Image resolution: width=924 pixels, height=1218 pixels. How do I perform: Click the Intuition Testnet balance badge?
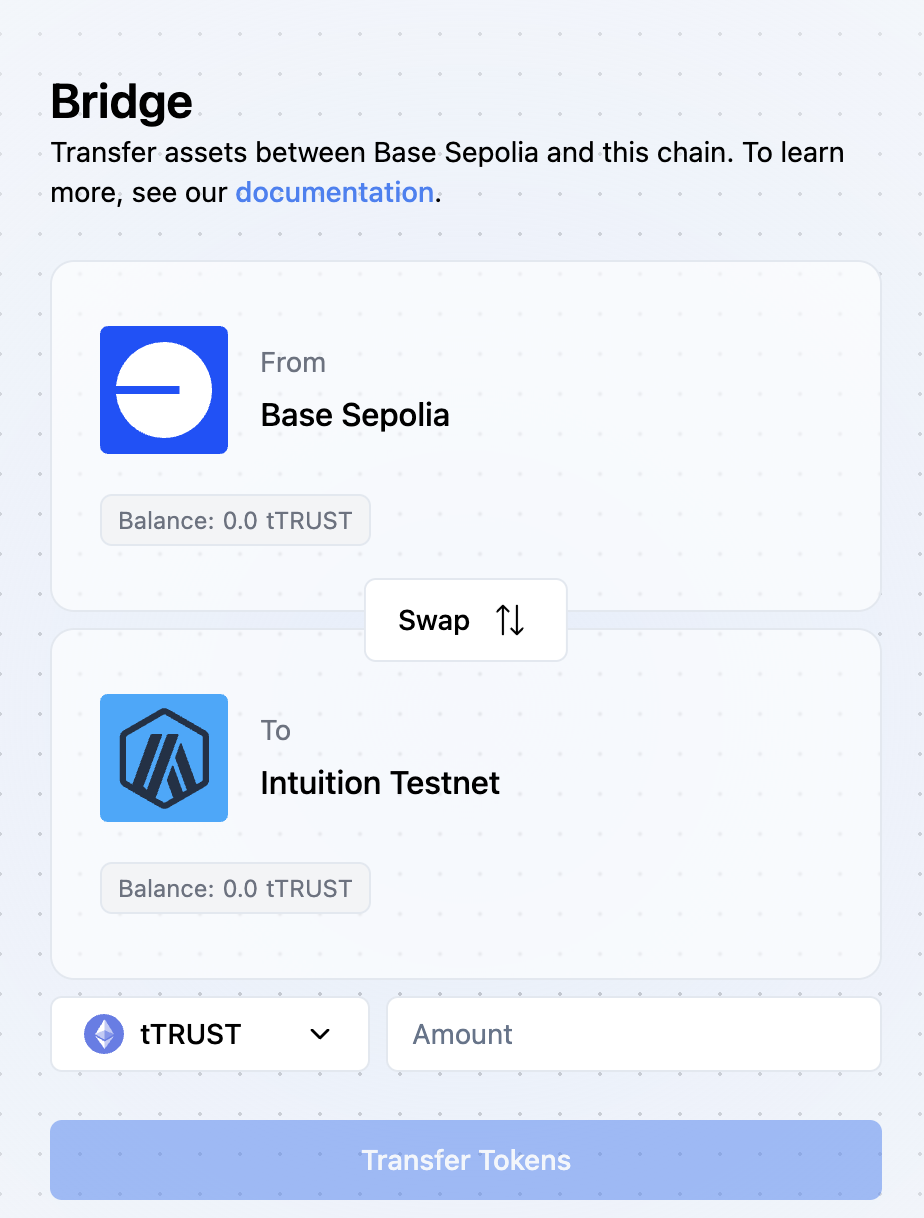235,888
